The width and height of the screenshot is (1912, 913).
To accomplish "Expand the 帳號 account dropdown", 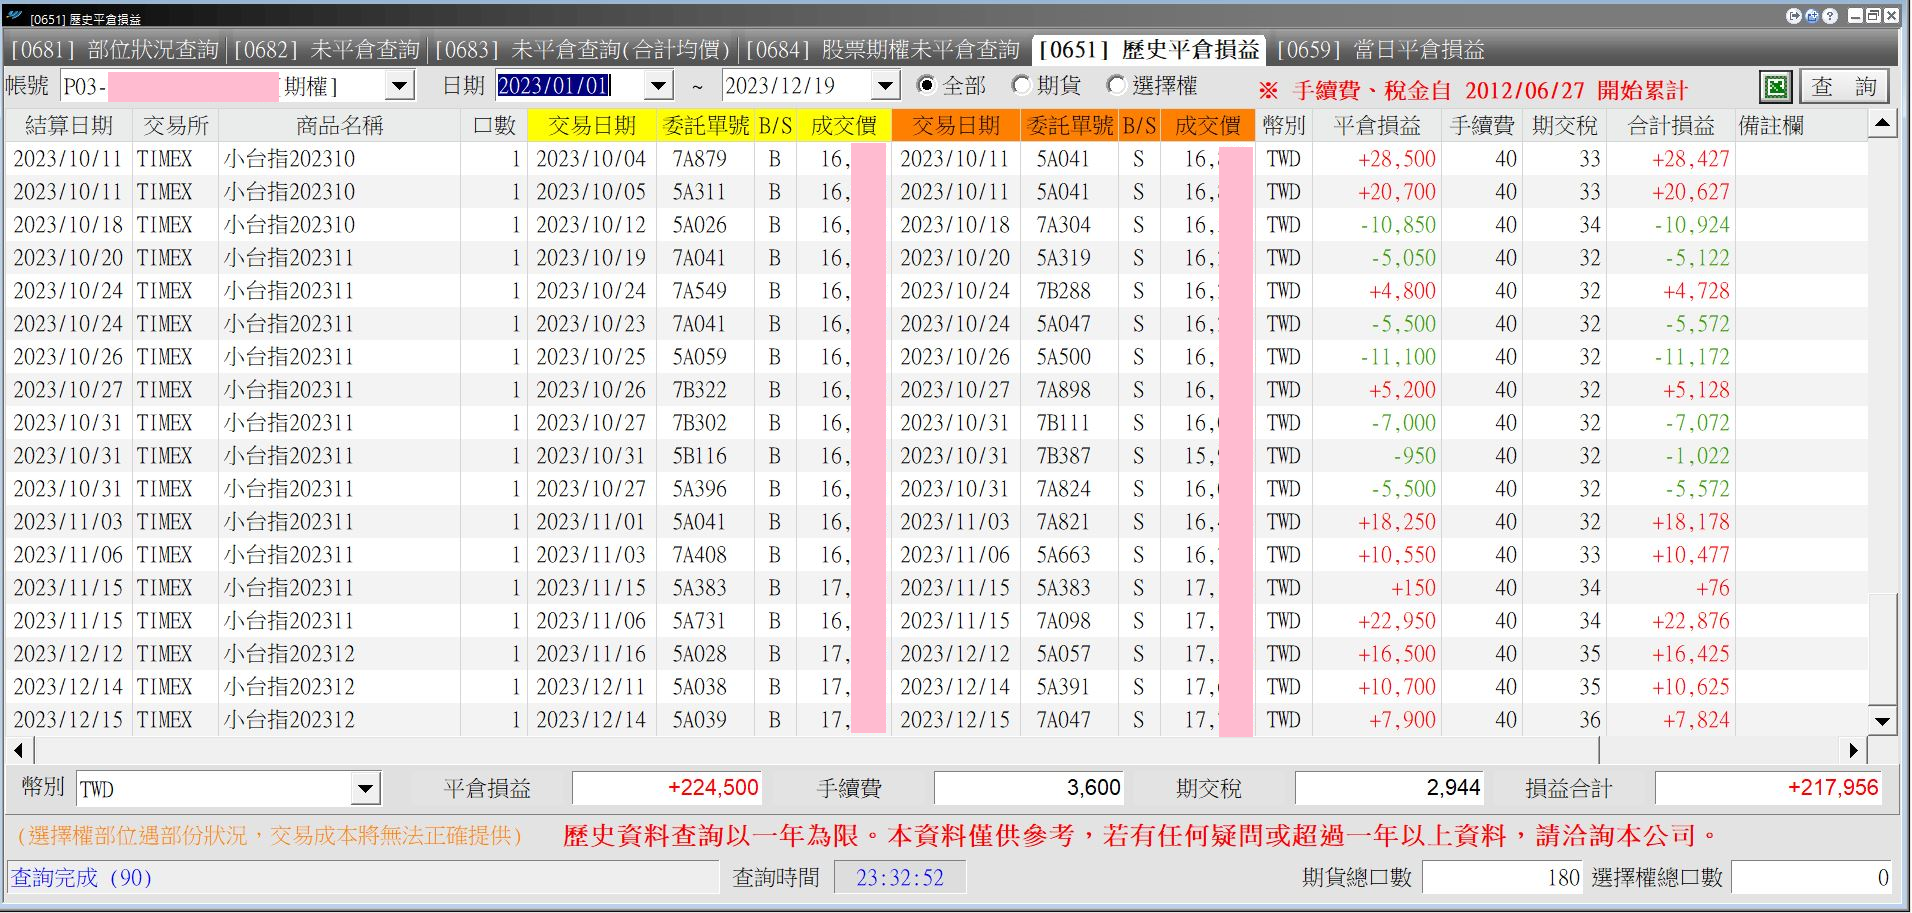I will click(x=400, y=86).
